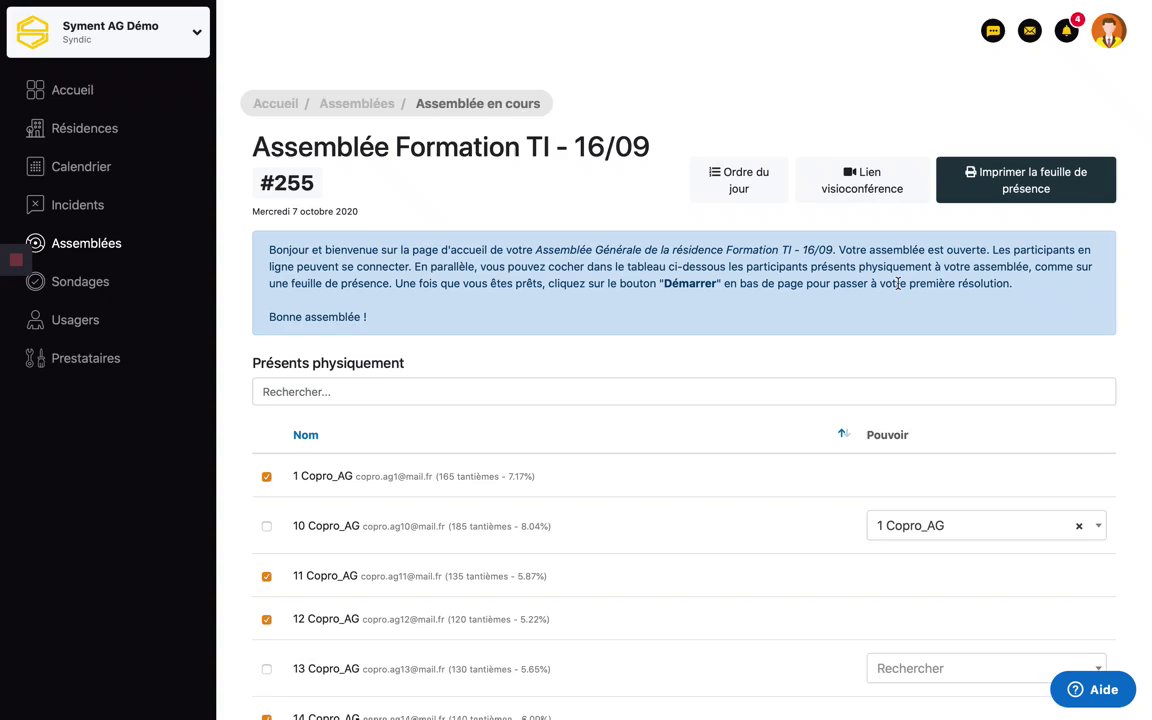Screen dimensions: 1152x720
Task: Expand the Syment AG Démo account switcher
Action: tap(197, 32)
